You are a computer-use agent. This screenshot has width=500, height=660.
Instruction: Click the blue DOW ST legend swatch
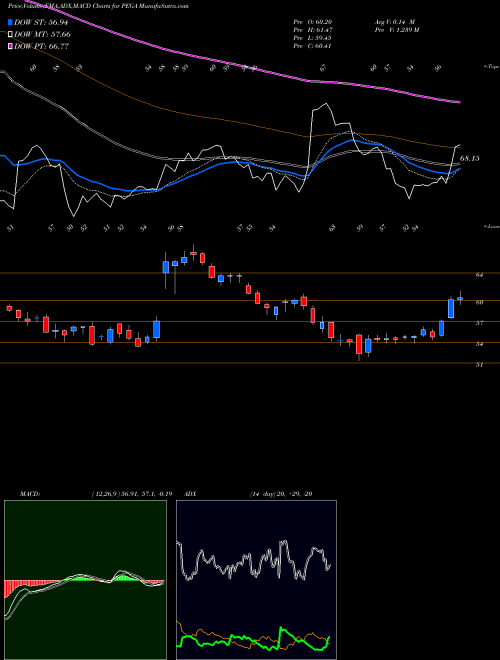tap(10, 22)
